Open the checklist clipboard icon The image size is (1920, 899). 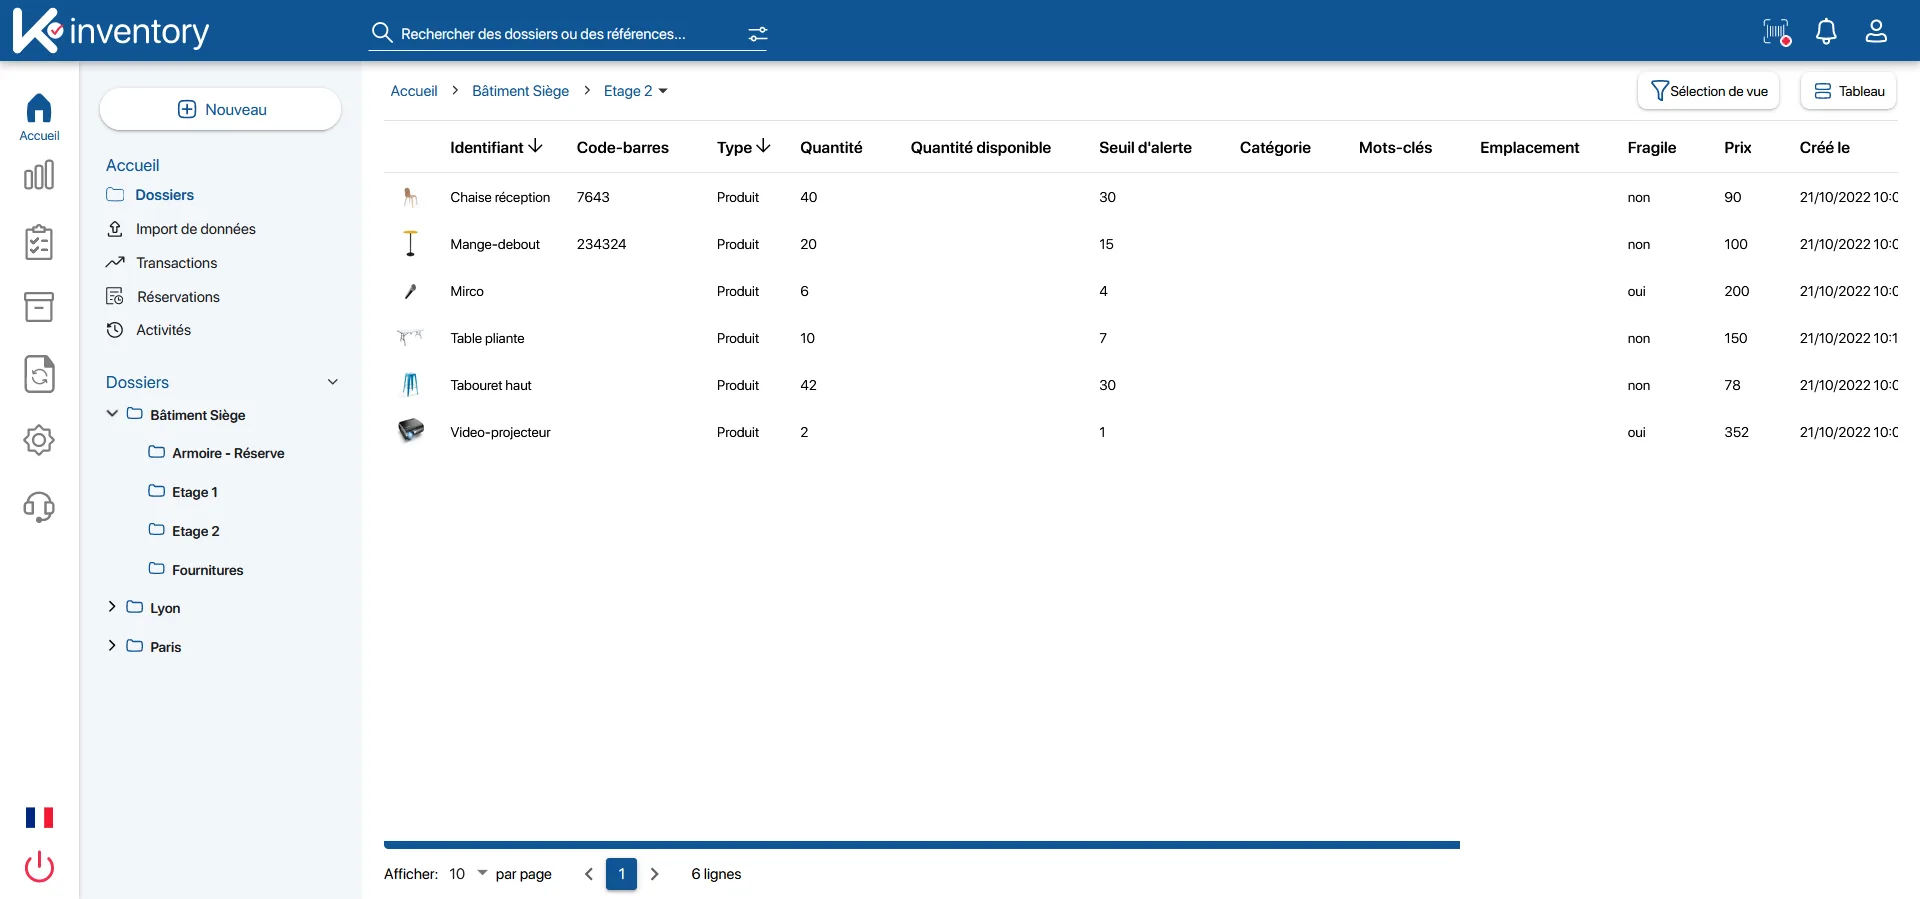(x=39, y=242)
